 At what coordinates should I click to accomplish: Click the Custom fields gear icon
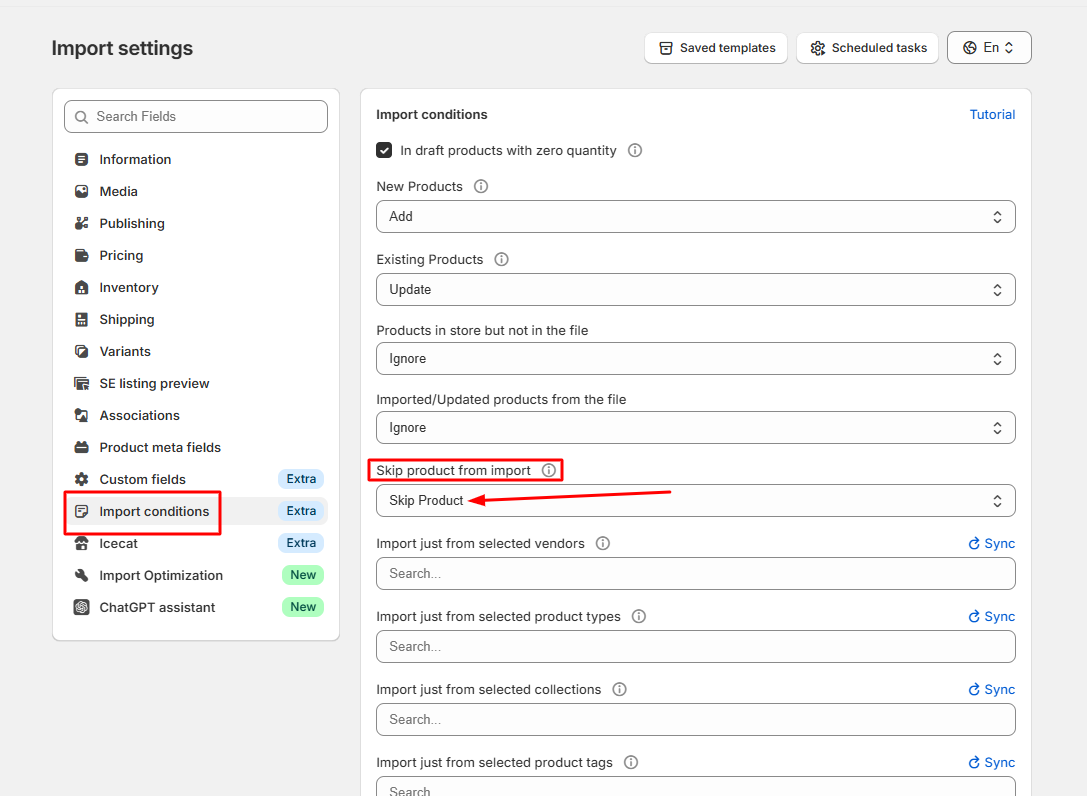coord(81,479)
